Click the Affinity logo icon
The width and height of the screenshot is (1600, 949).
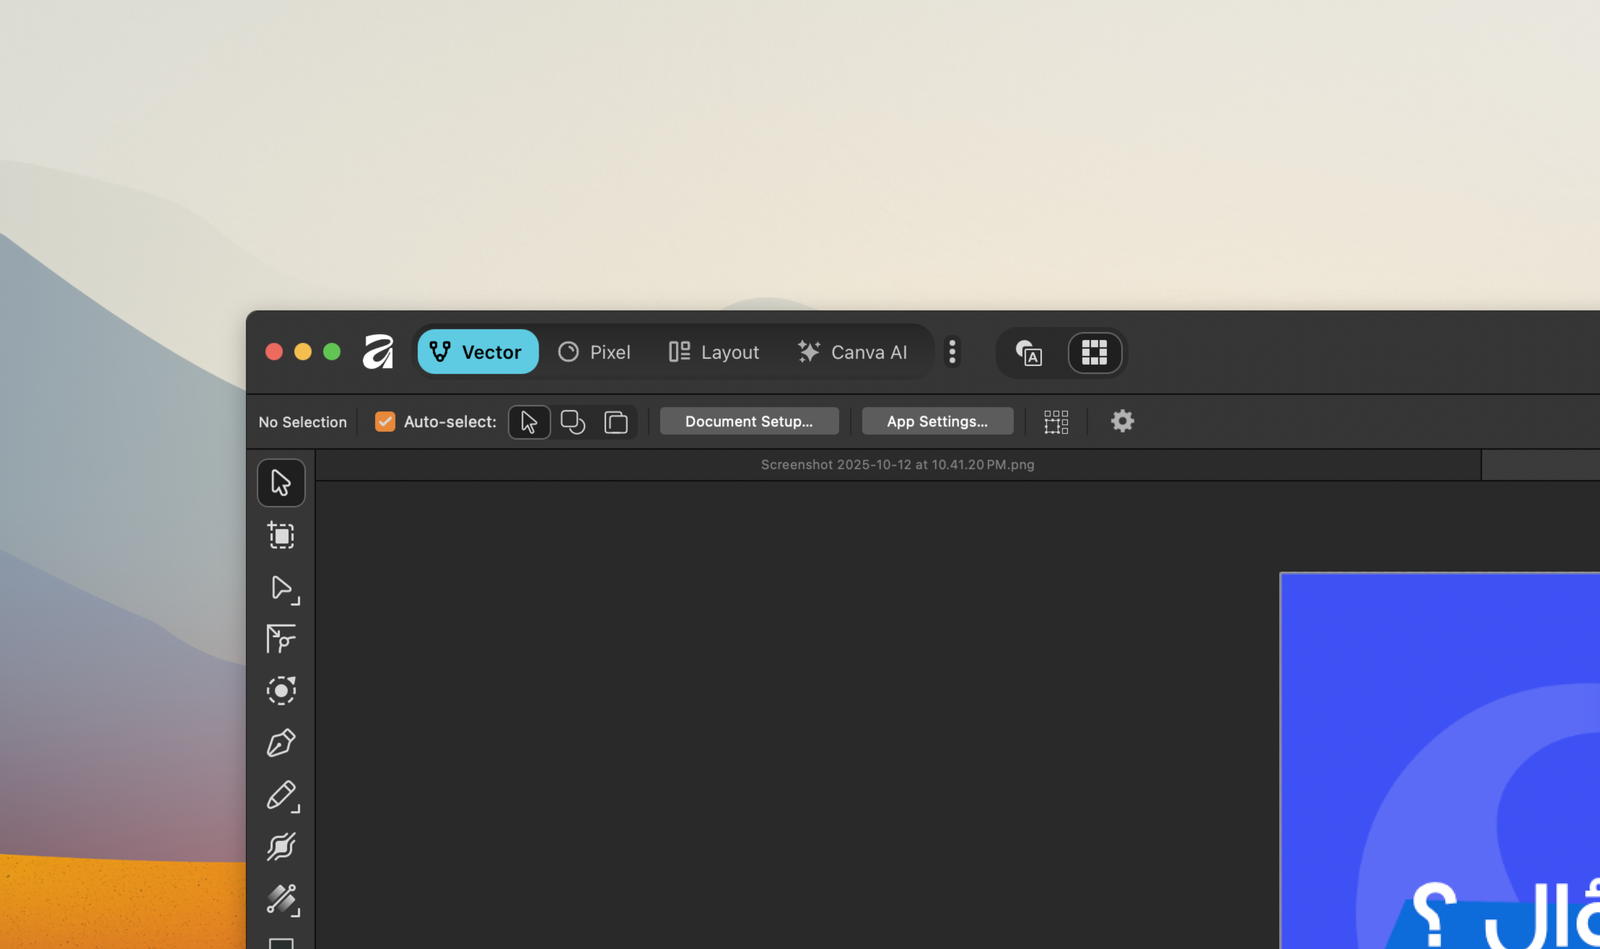[378, 352]
